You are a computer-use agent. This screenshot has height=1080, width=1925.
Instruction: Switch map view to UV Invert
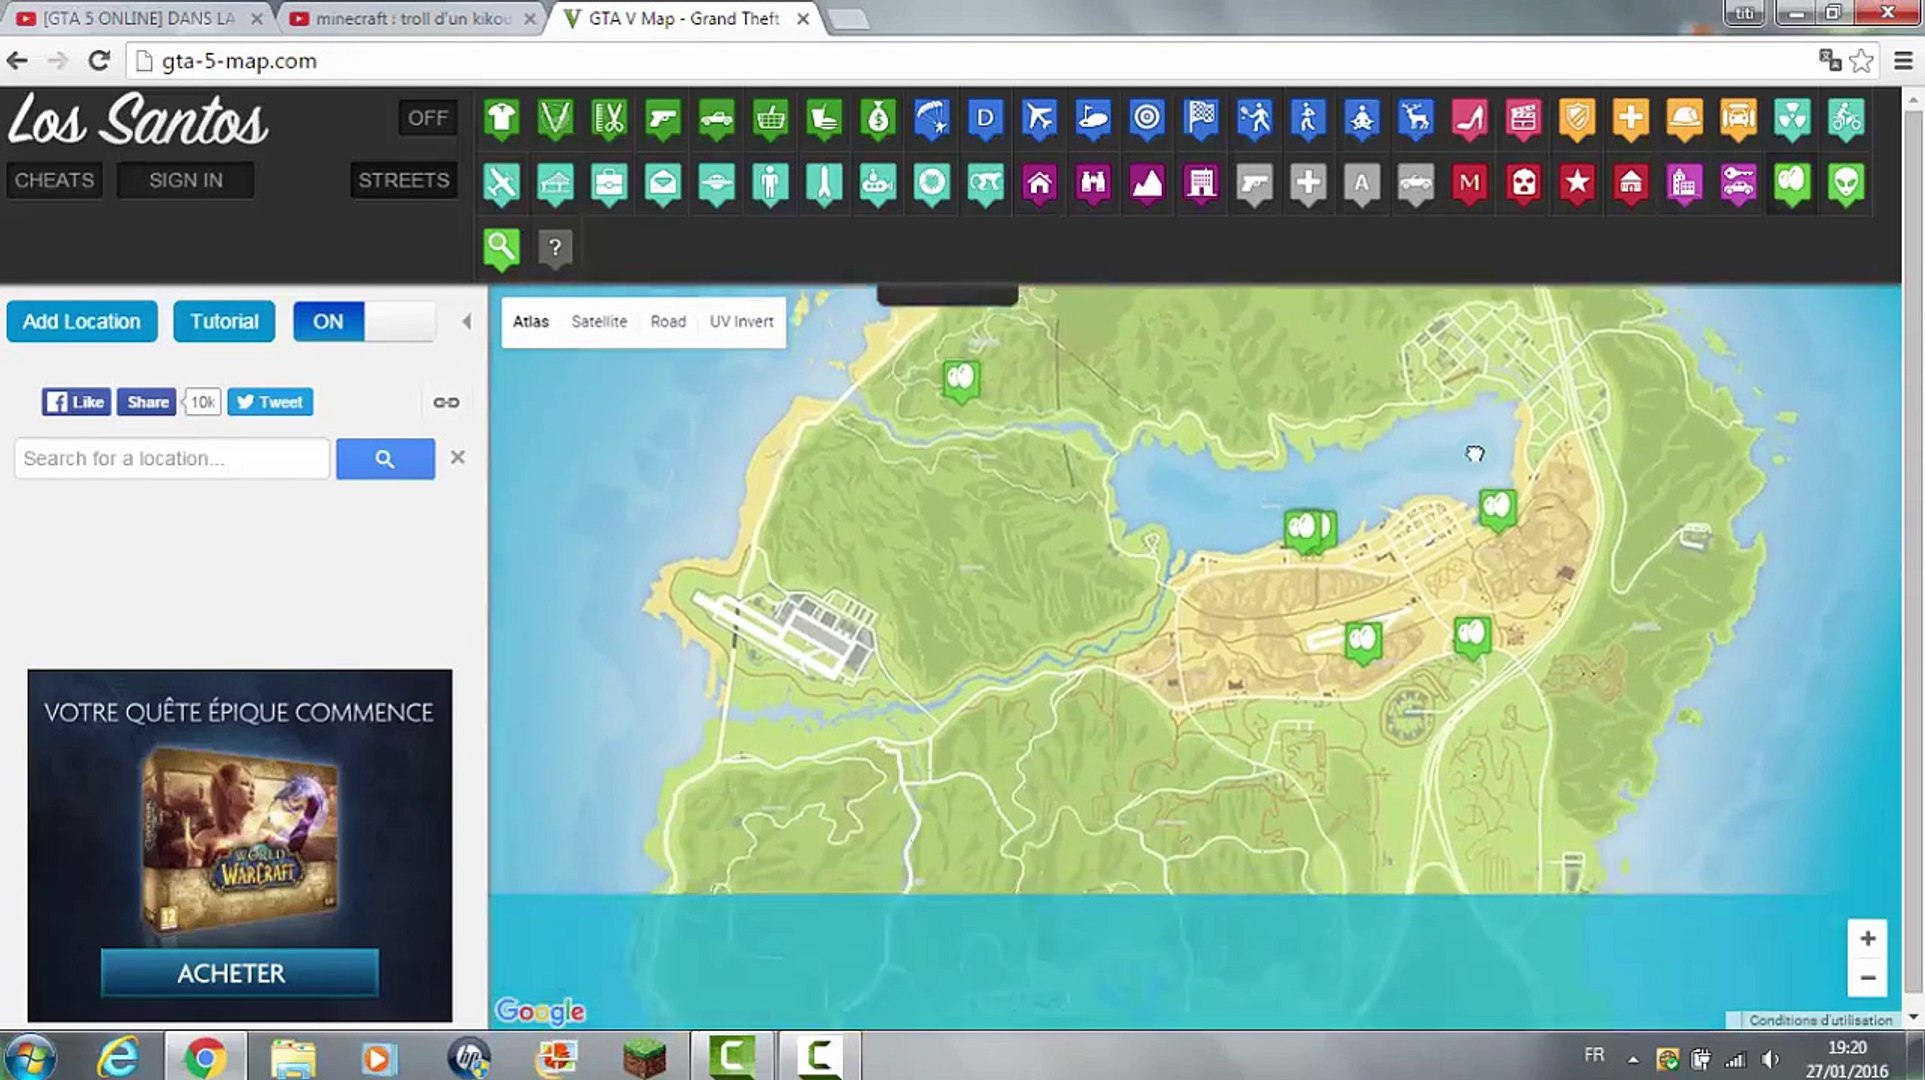(741, 322)
